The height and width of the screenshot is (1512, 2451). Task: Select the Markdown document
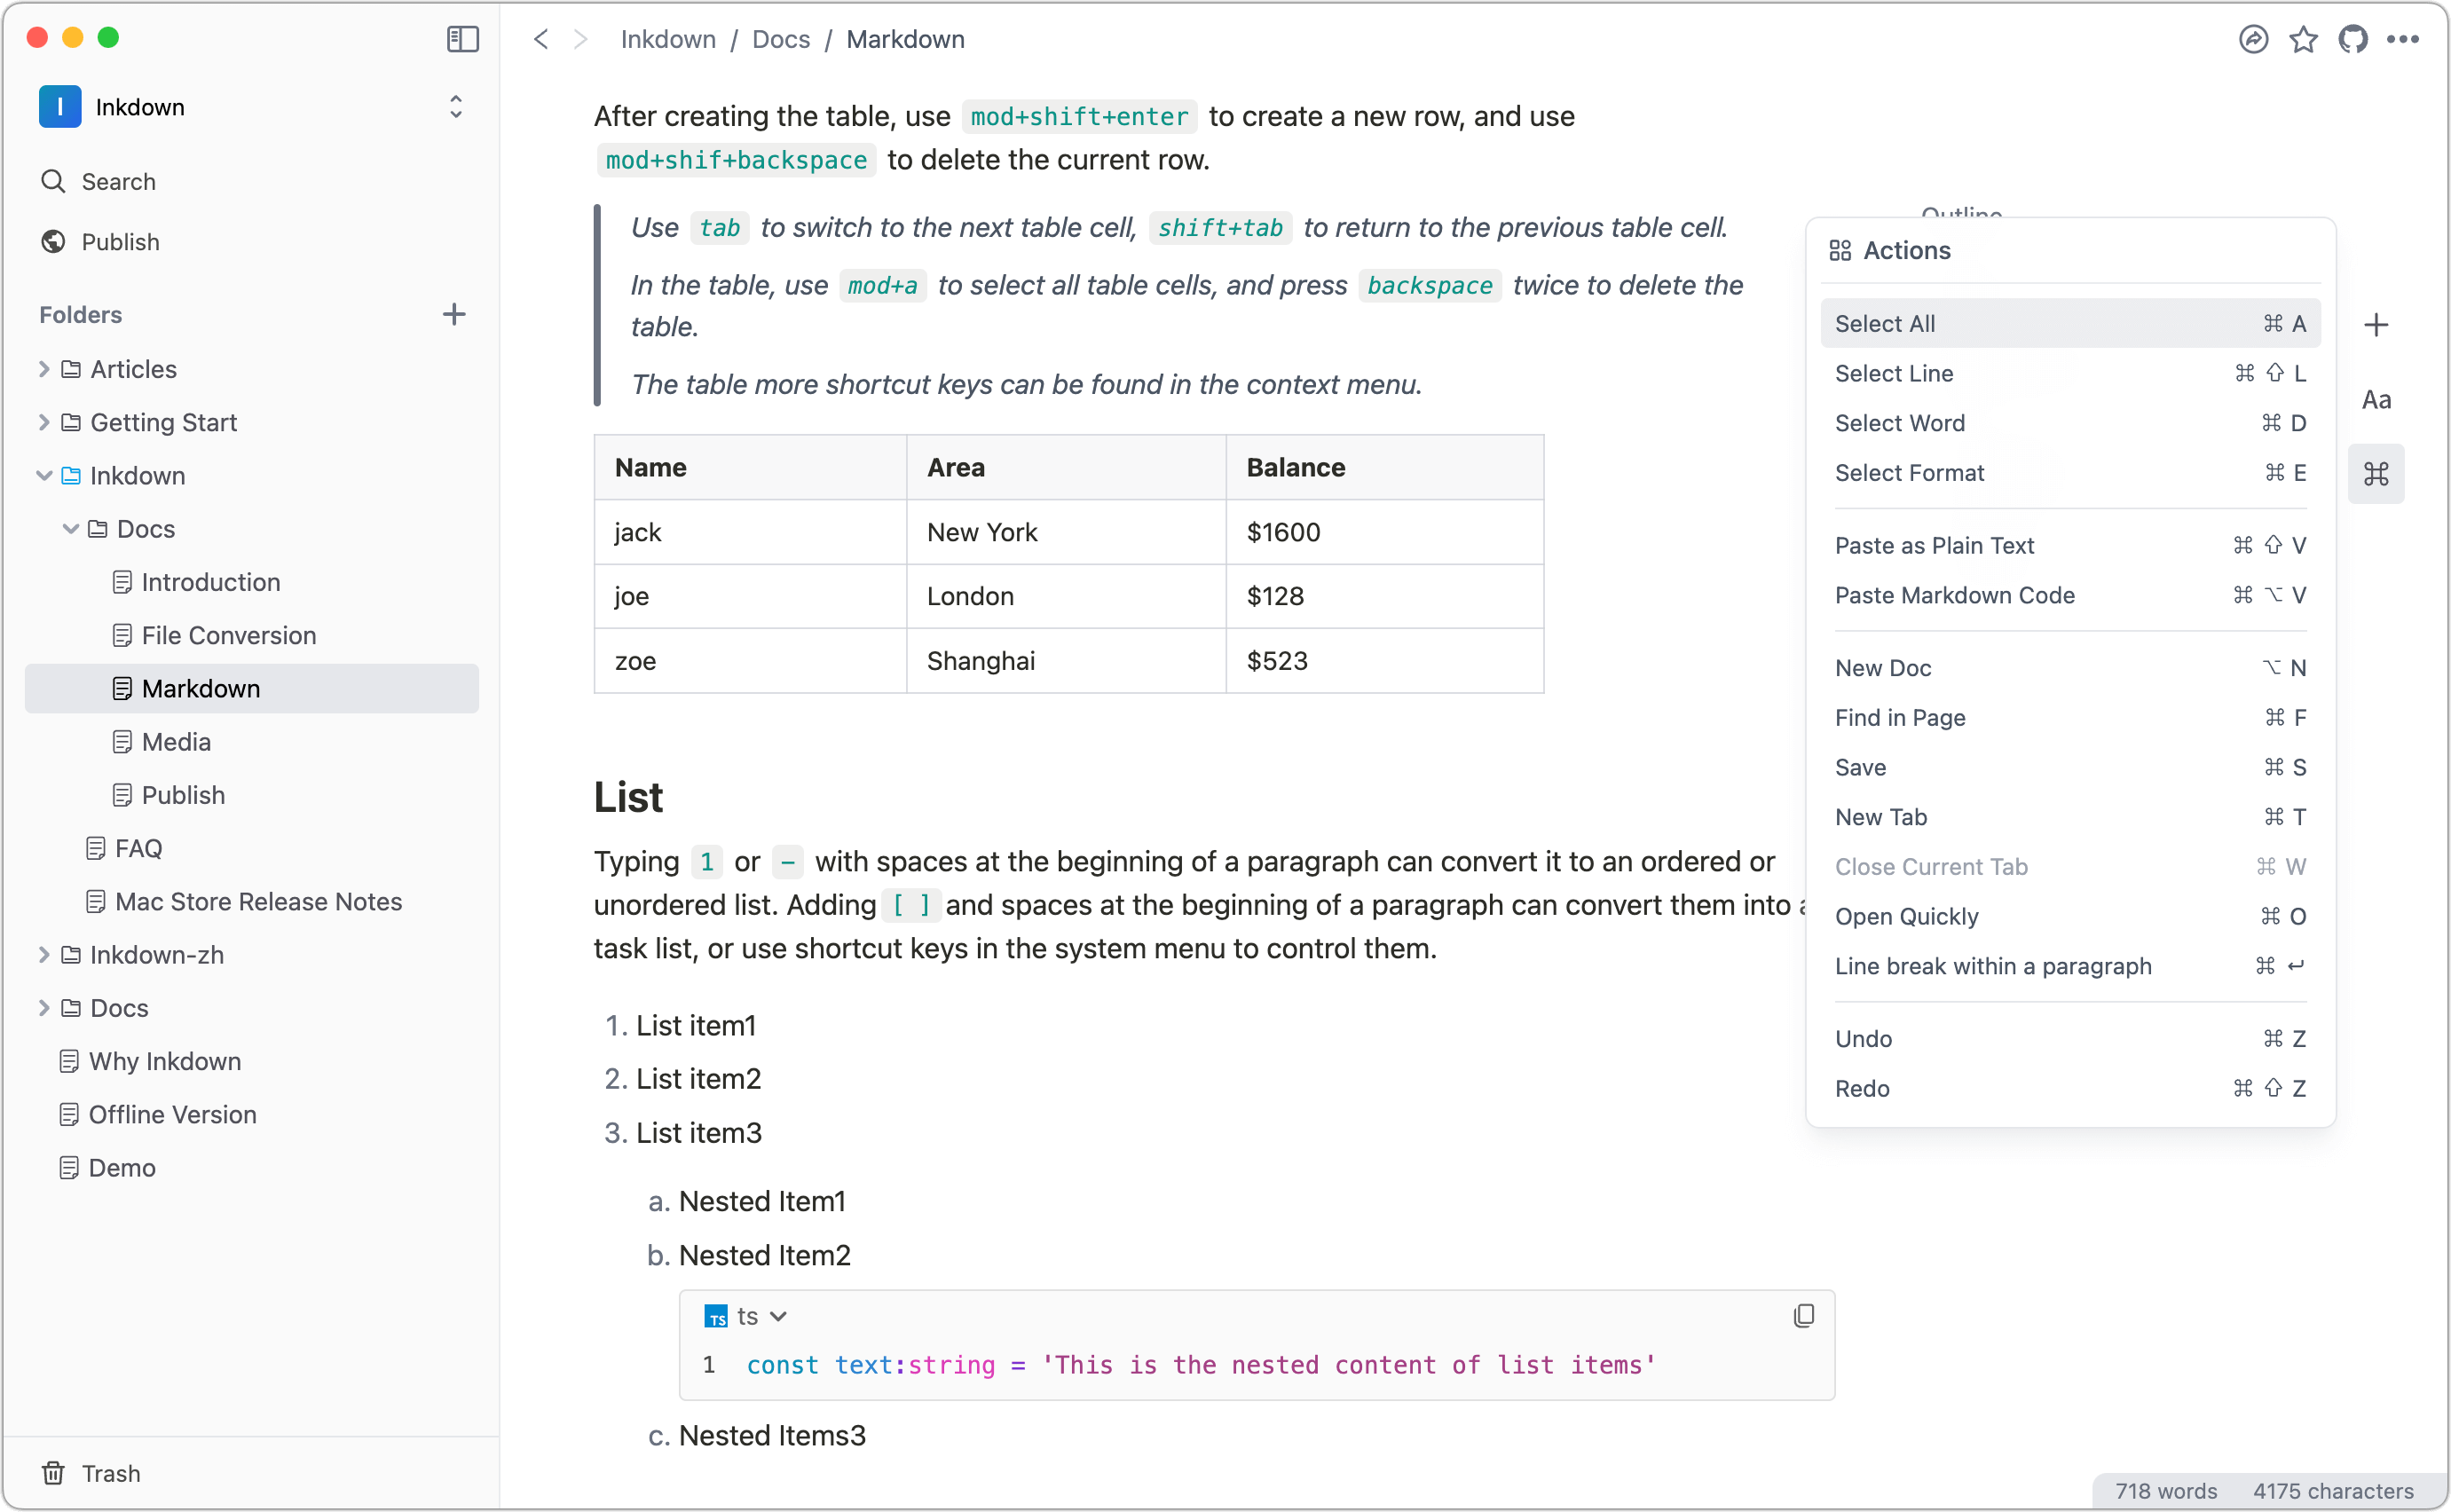pyautogui.click(x=252, y=688)
